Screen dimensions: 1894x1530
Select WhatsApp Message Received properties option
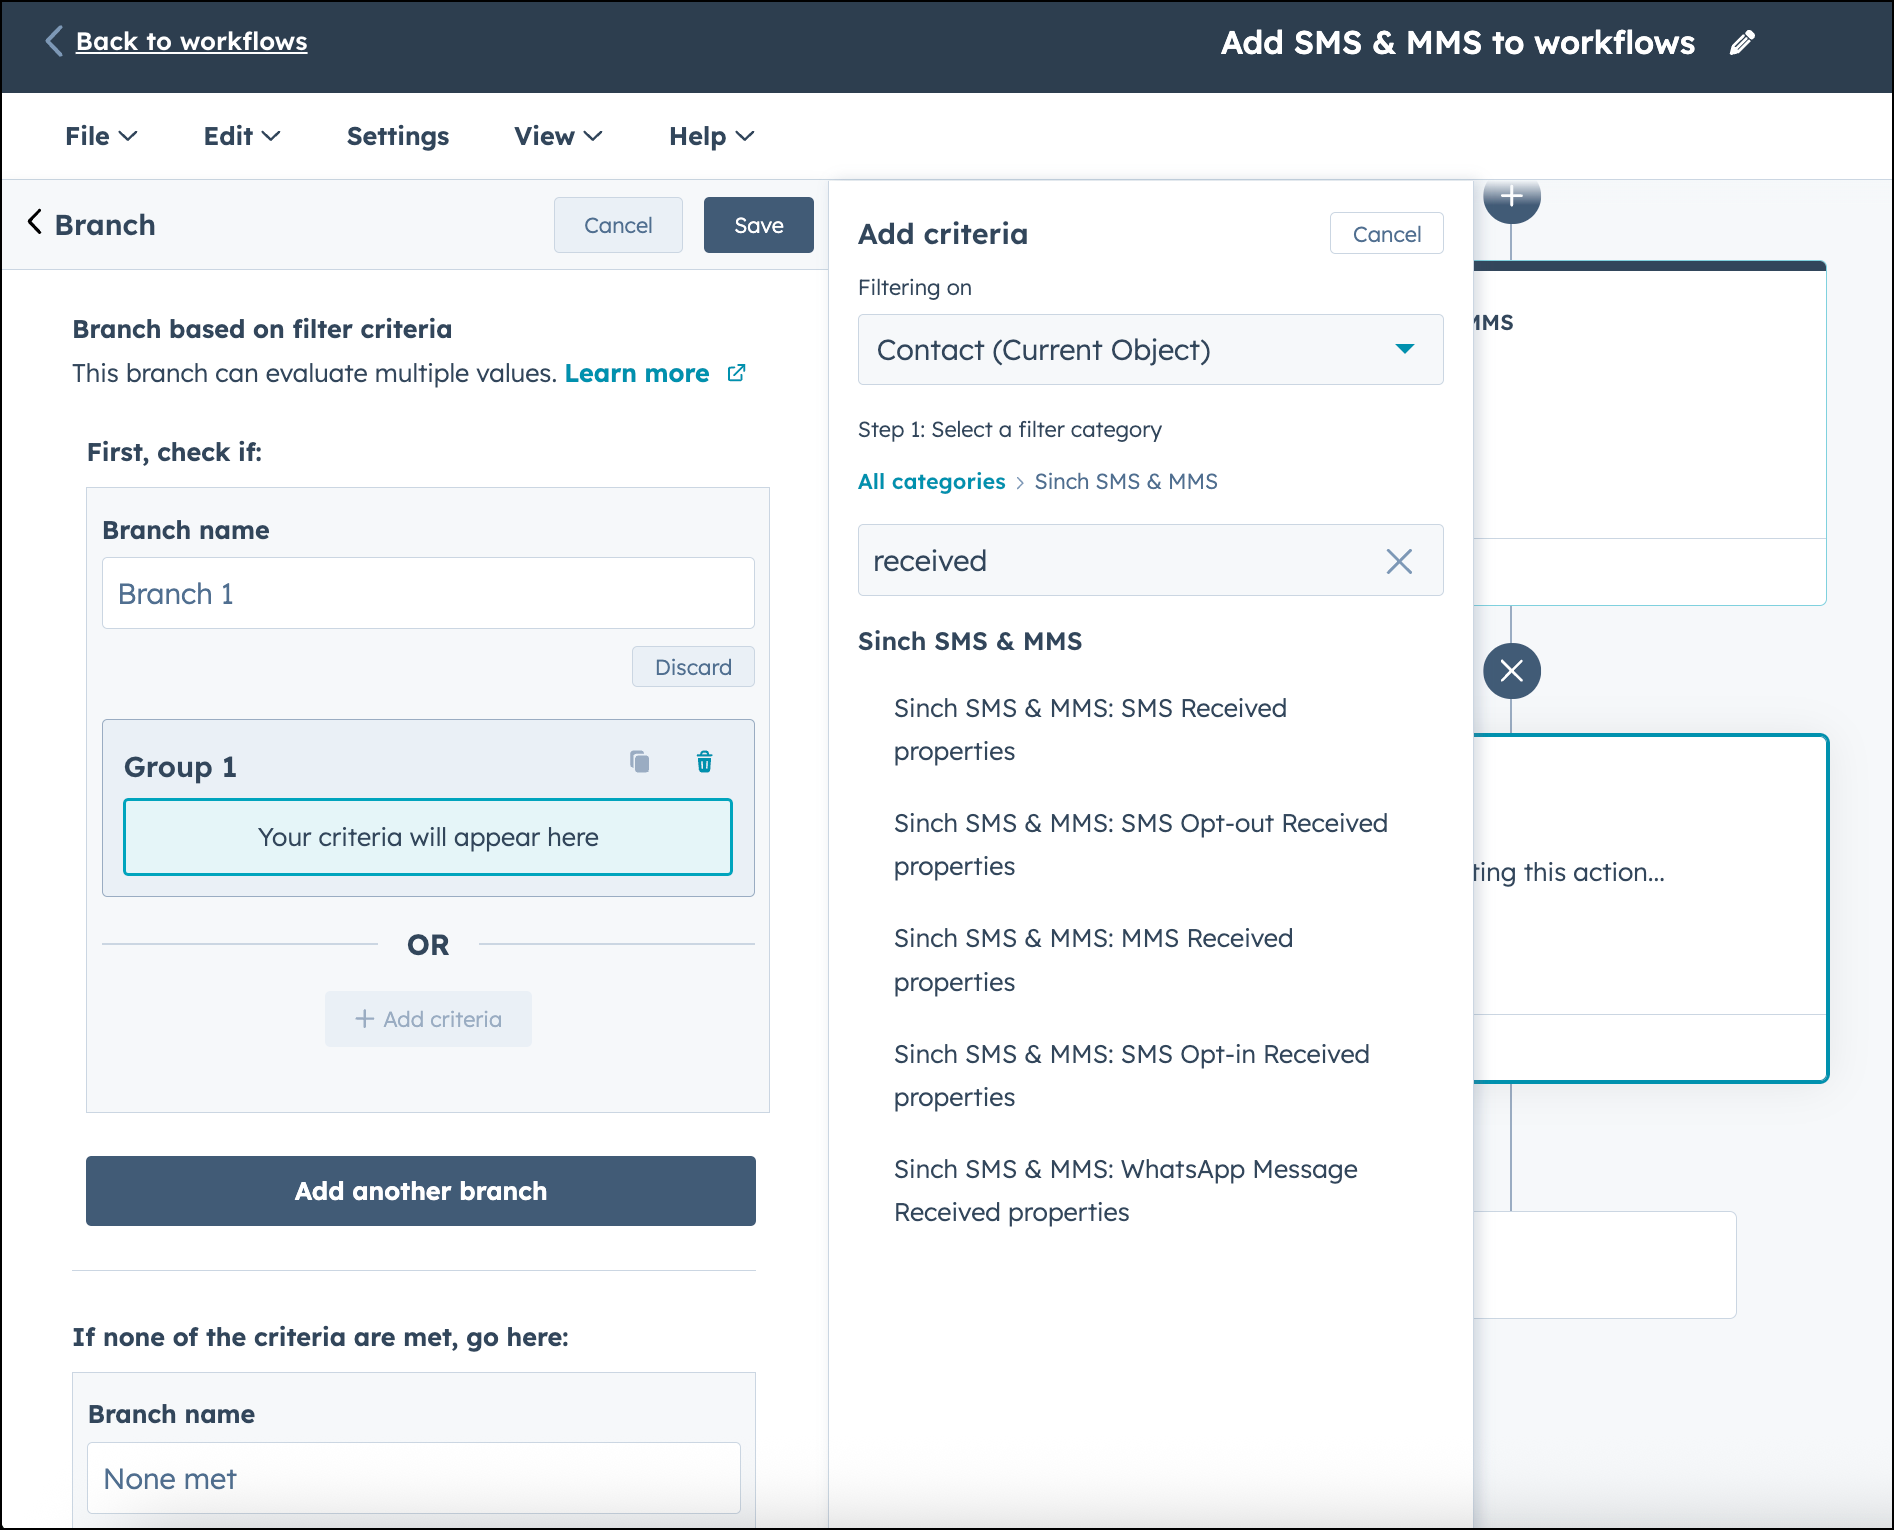(x=1124, y=1190)
